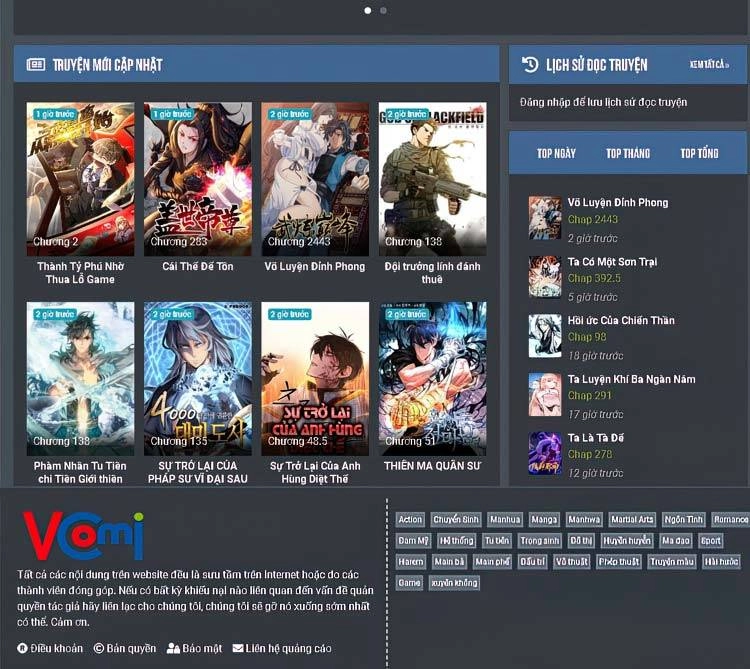Open Ta Luyện Khí Ba Ngàn Năm avatar

click(545, 395)
